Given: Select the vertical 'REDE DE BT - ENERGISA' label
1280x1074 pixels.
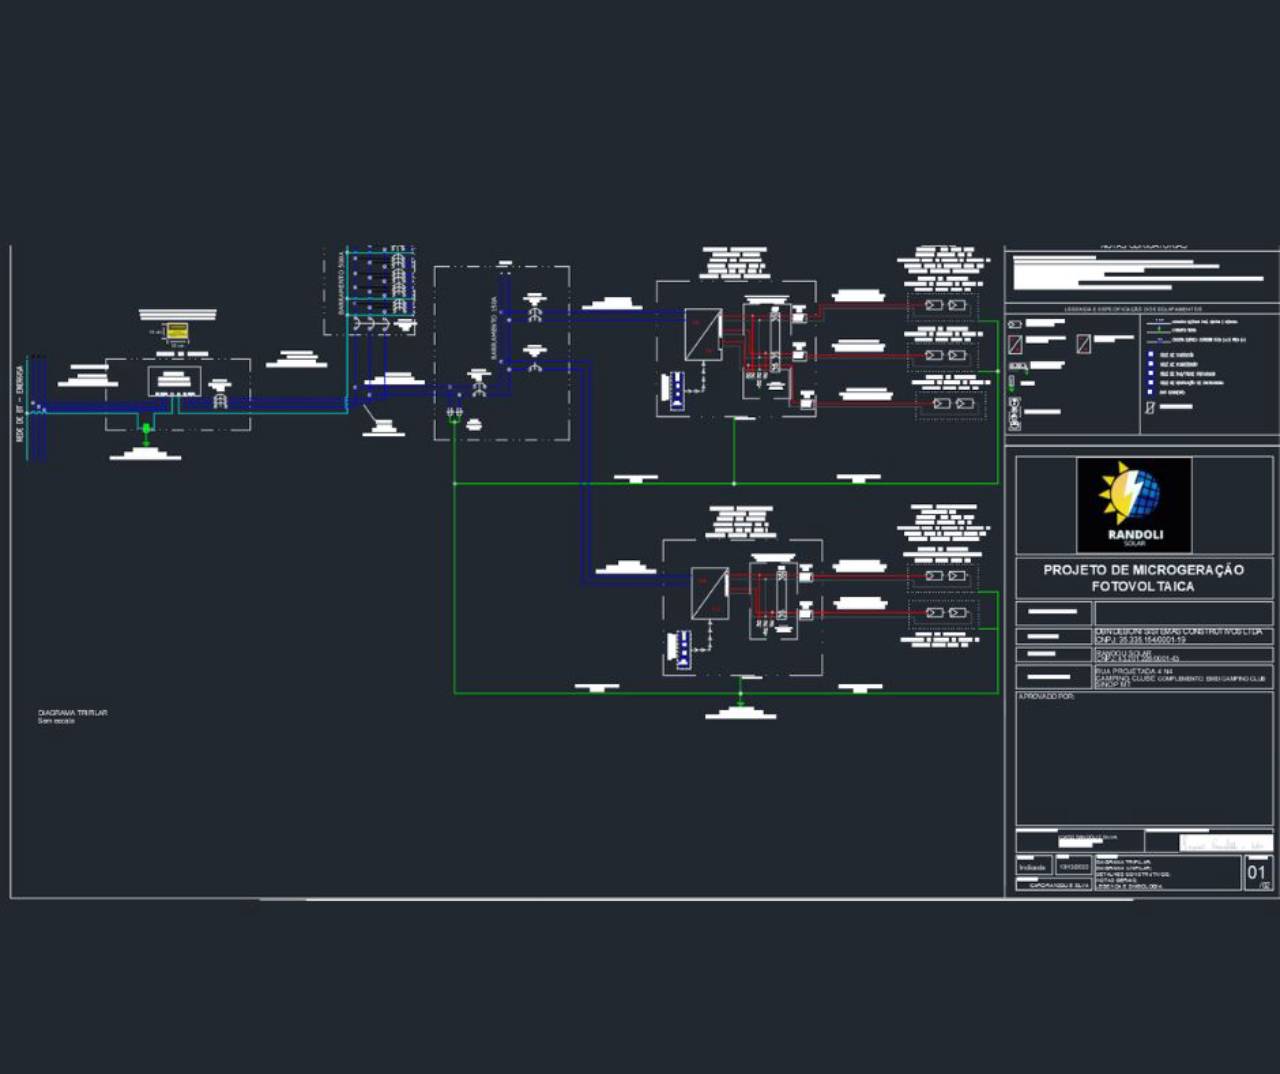Looking at the screenshot, I should (19, 411).
